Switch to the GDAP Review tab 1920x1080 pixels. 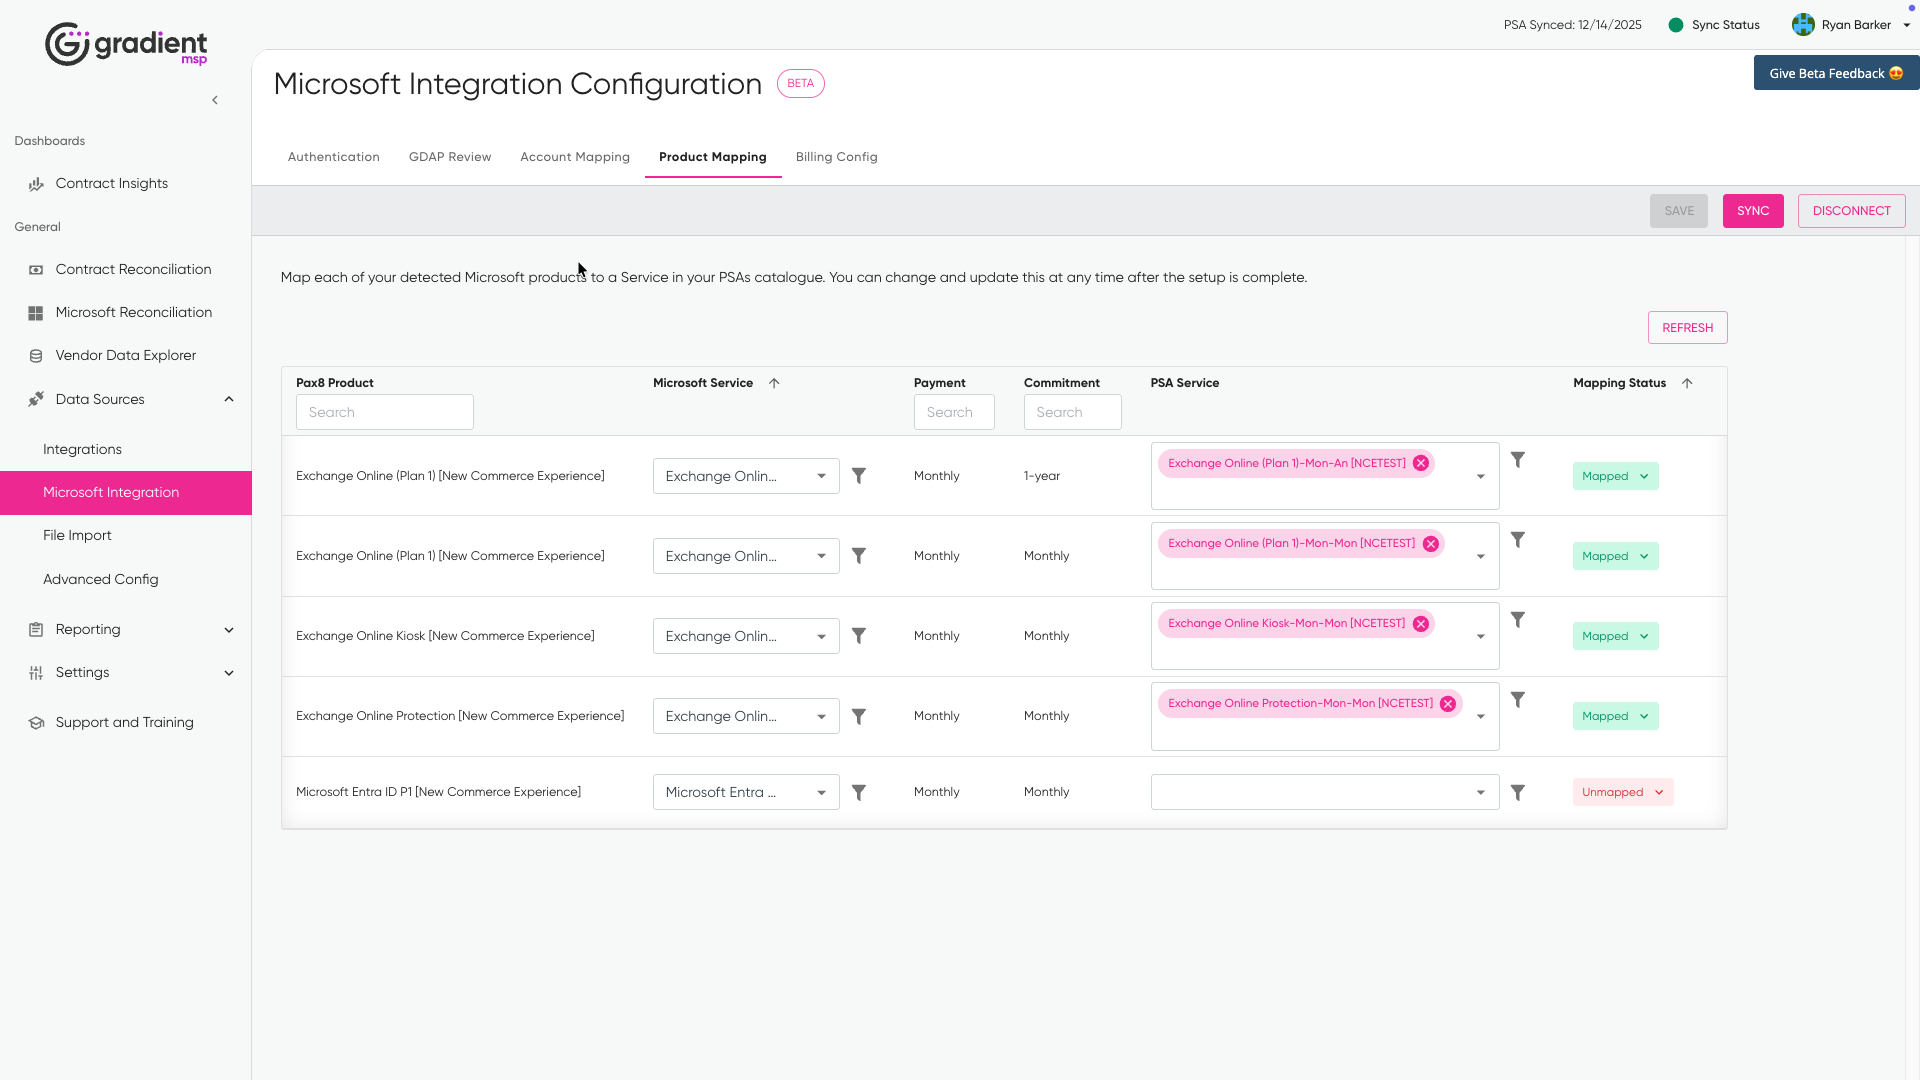pos(450,157)
